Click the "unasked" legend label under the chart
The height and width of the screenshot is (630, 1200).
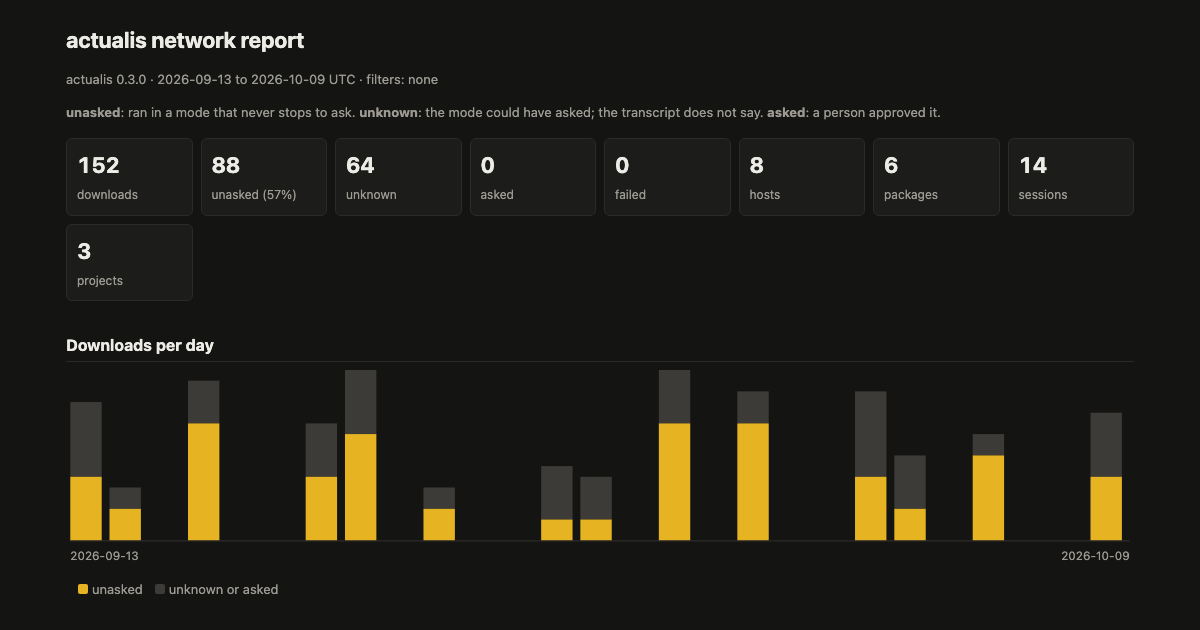[x=117, y=590]
